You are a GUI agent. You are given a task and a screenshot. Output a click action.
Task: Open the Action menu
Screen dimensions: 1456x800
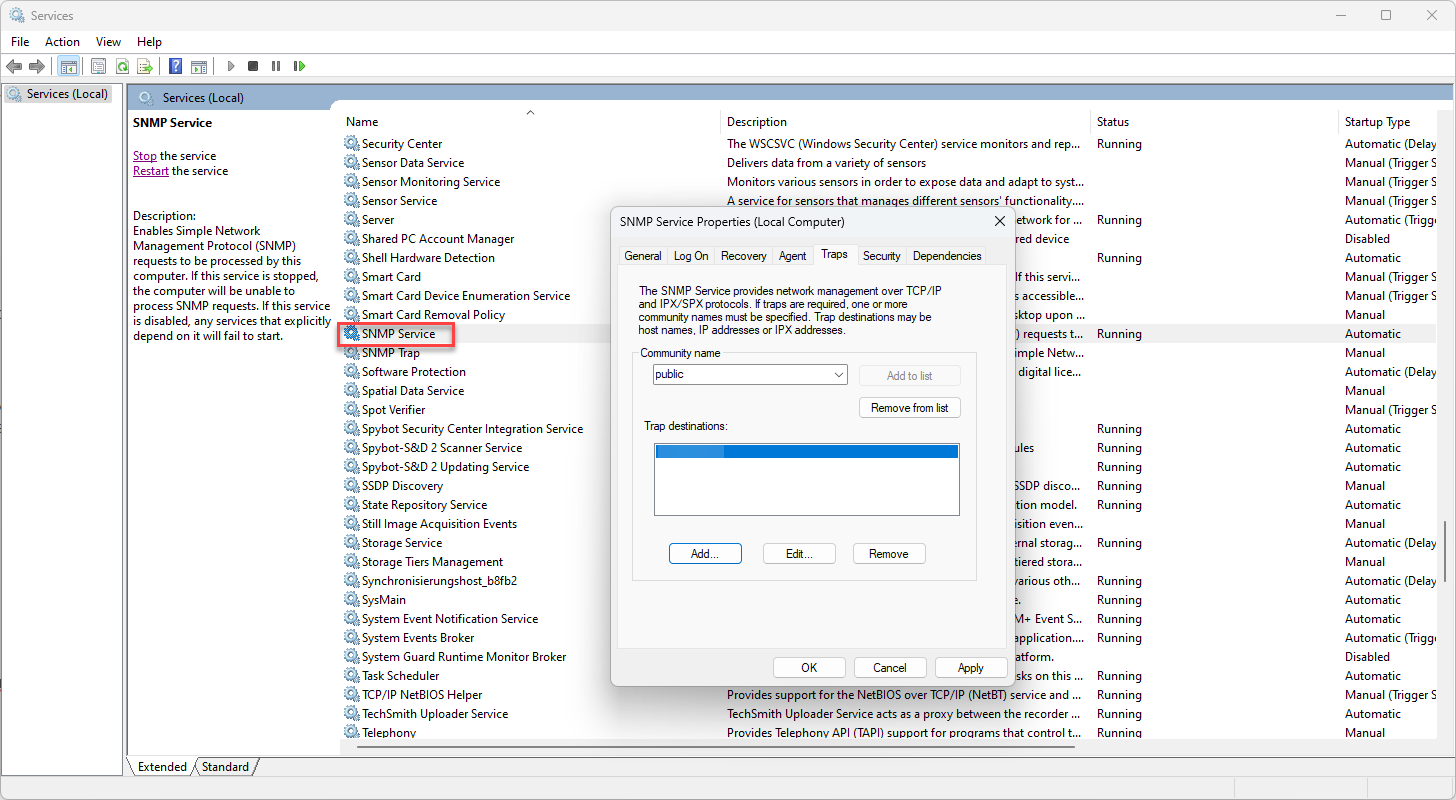click(62, 42)
